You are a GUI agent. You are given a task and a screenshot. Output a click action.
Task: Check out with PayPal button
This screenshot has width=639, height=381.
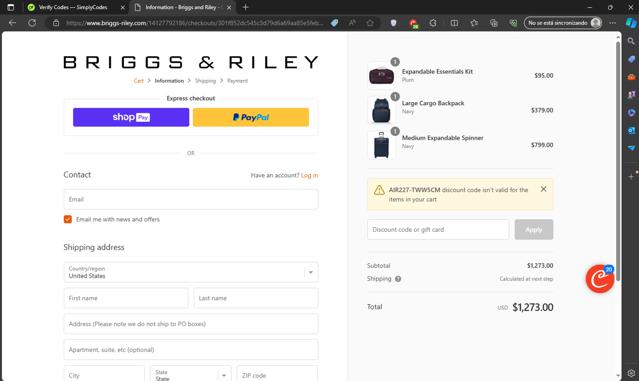pyautogui.click(x=251, y=117)
